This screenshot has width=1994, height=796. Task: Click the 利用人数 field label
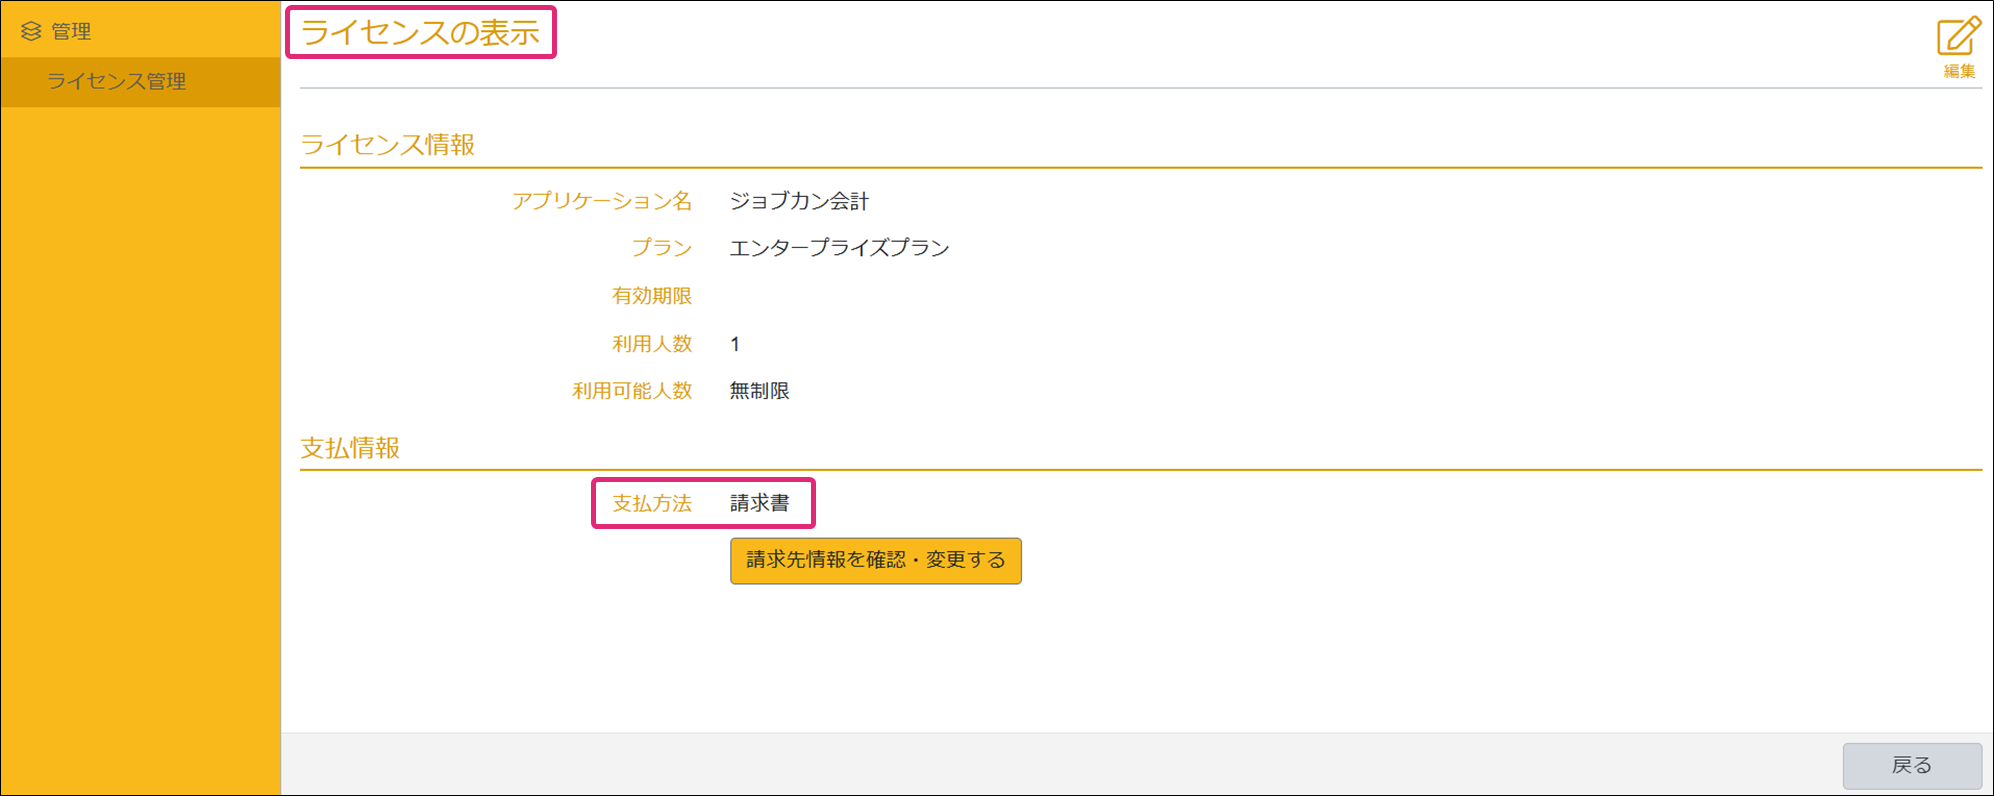(x=651, y=344)
